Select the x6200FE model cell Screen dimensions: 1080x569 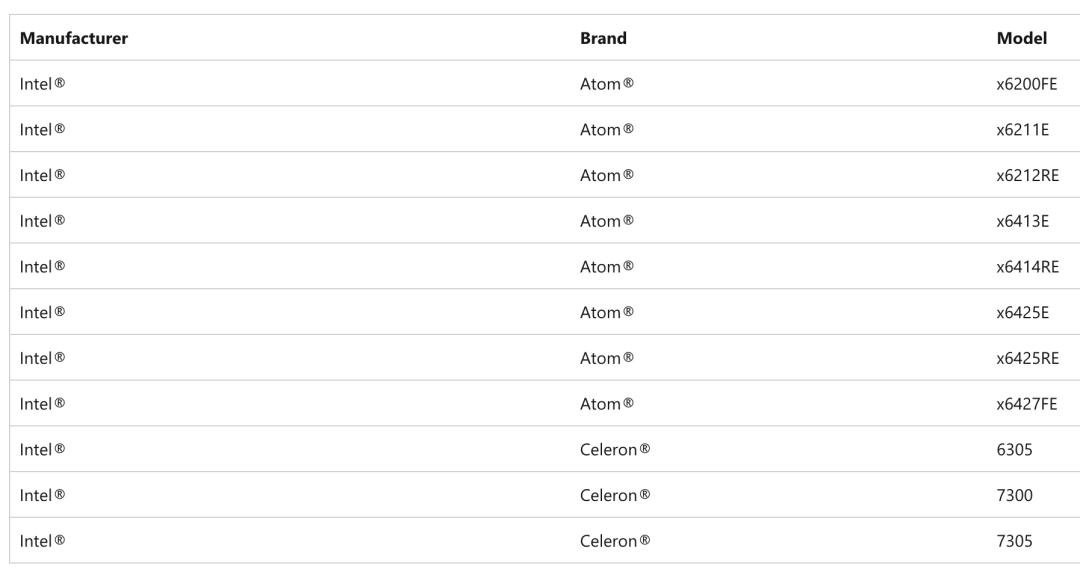click(1027, 84)
